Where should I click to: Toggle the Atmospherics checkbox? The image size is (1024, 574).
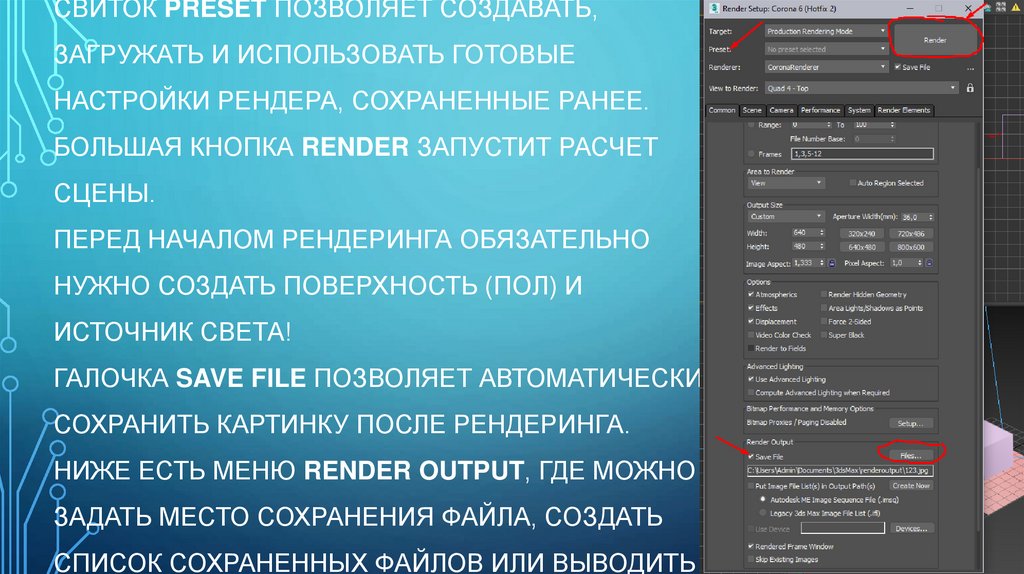(x=751, y=295)
